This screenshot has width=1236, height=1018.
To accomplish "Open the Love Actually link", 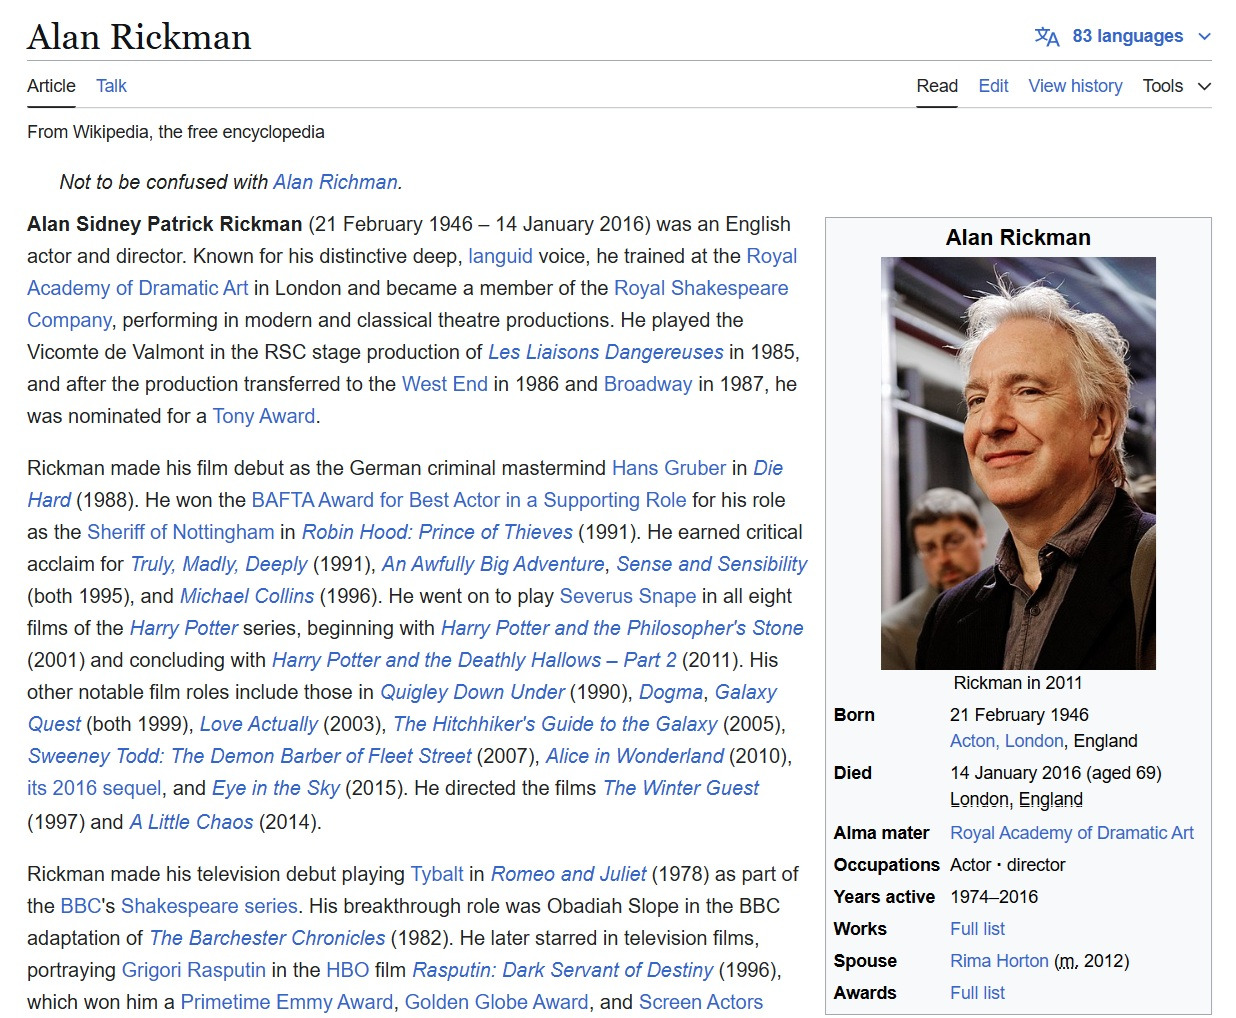I will (x=259, y=724).
